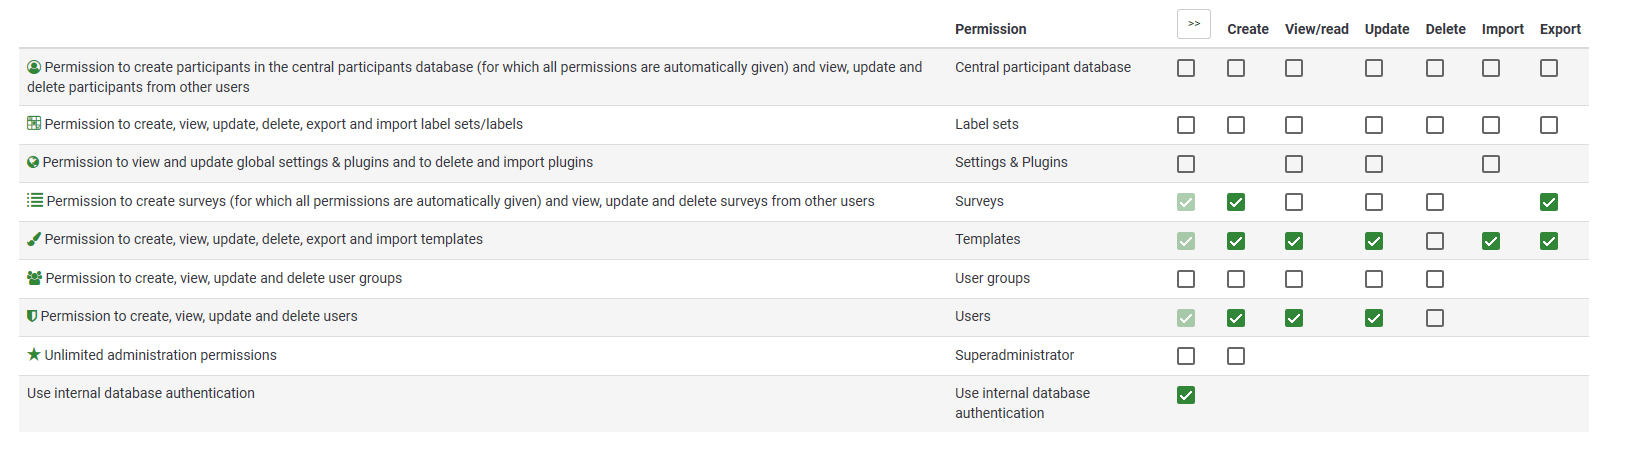Check Update permission for Settings & Plugins
The height and width of the screenshot is (459, 1639).
[1373, 164]
